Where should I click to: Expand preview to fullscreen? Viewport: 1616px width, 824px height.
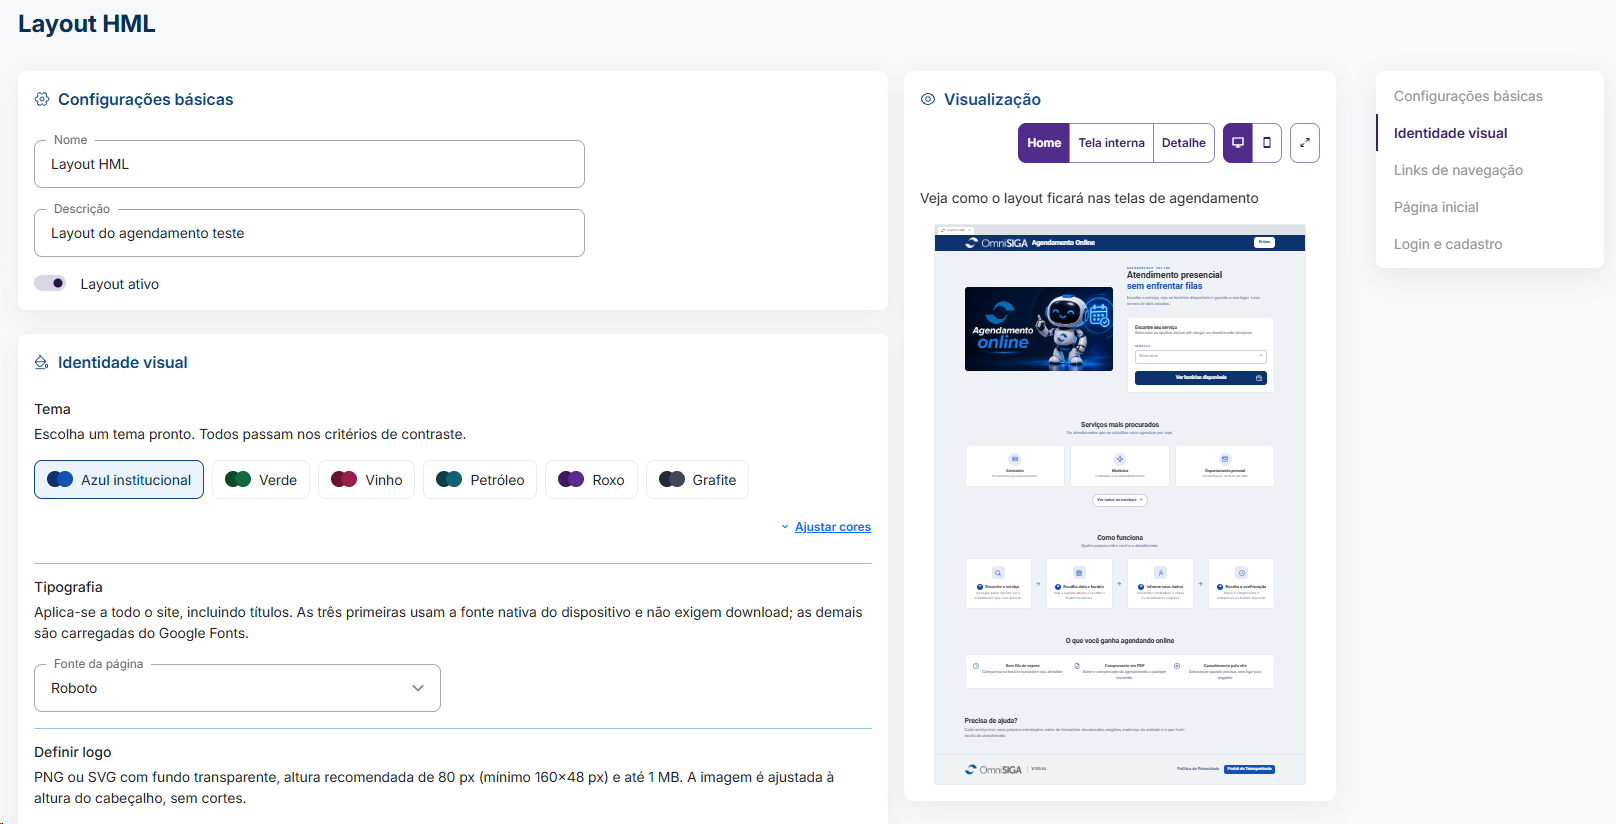point(1305,143)
